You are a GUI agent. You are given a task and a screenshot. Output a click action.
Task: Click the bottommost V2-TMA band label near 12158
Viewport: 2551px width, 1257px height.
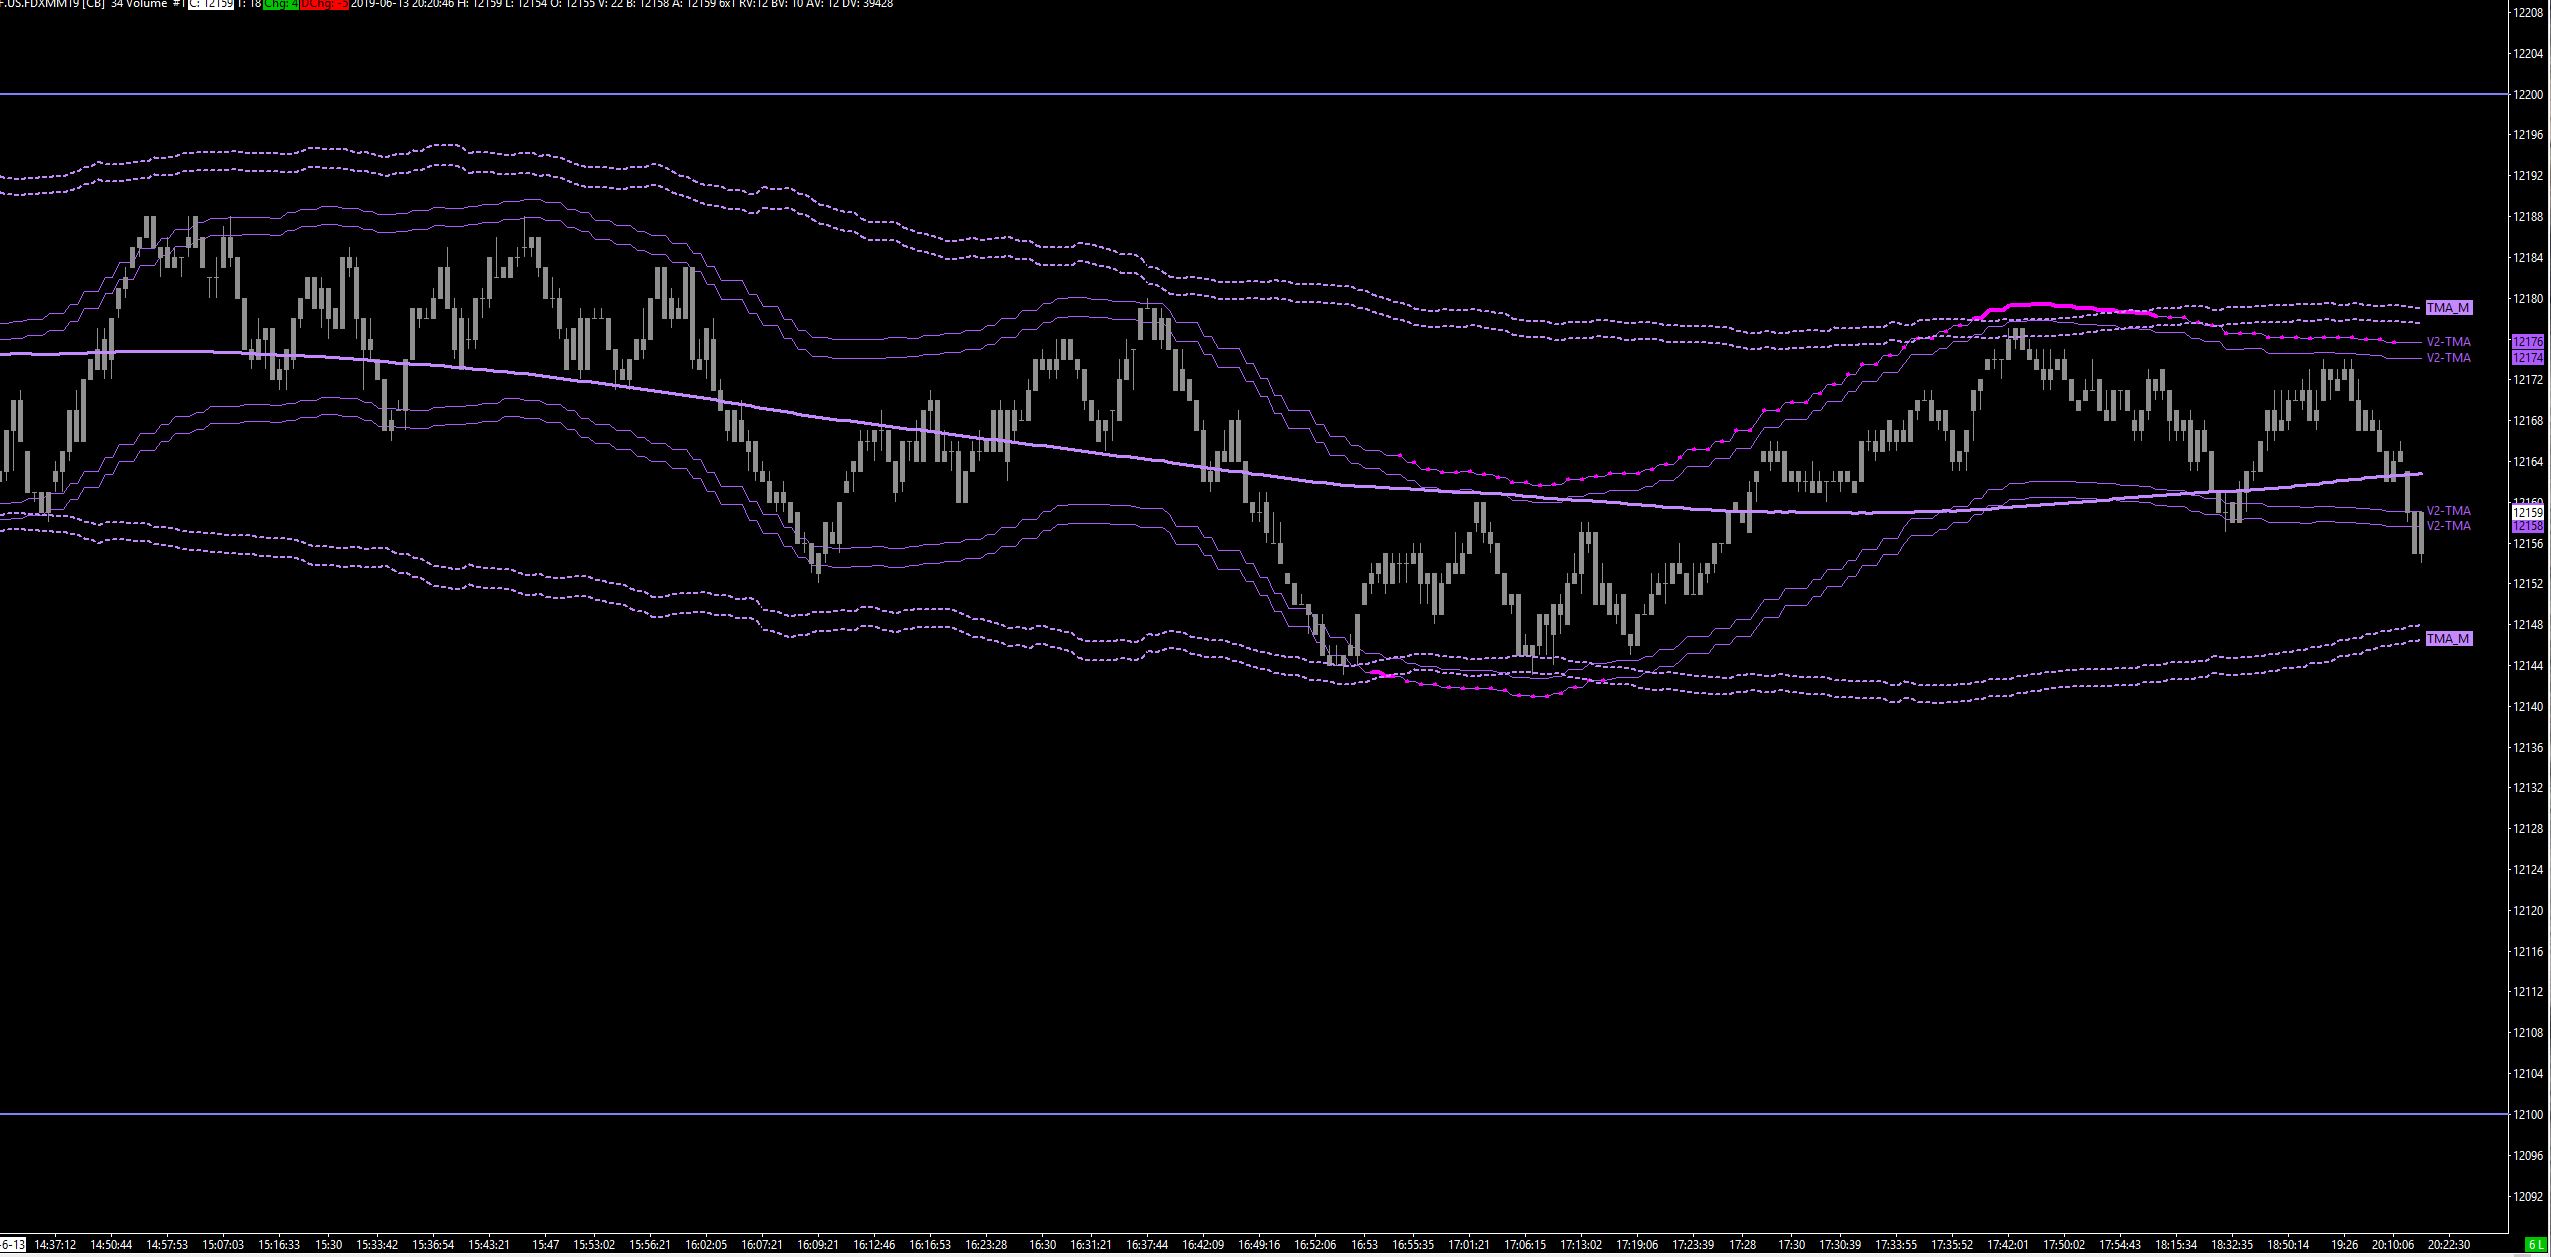(x=2448, y=526)
